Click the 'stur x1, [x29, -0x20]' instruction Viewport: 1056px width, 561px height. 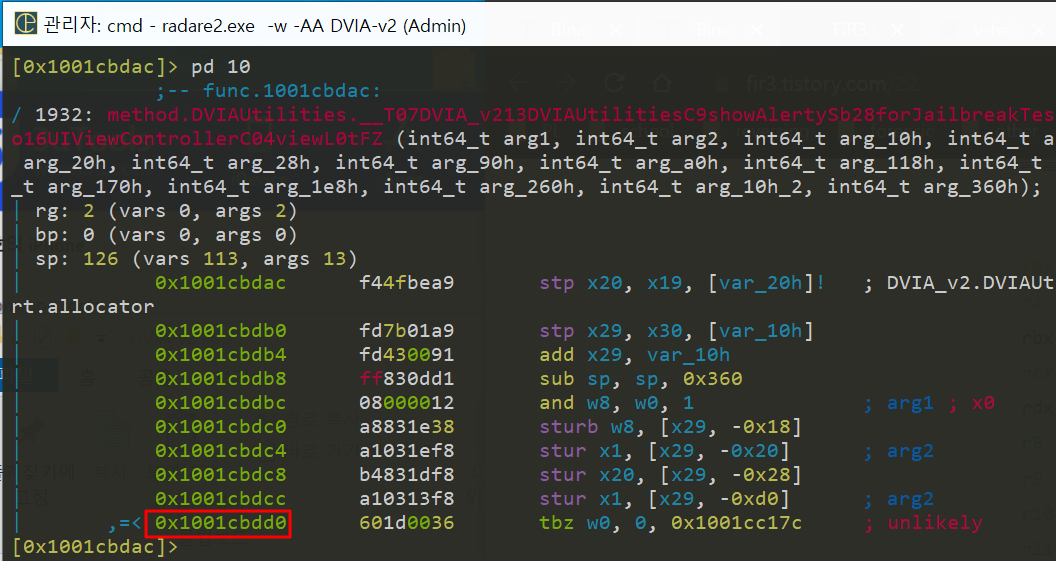(x=664, y=451)
